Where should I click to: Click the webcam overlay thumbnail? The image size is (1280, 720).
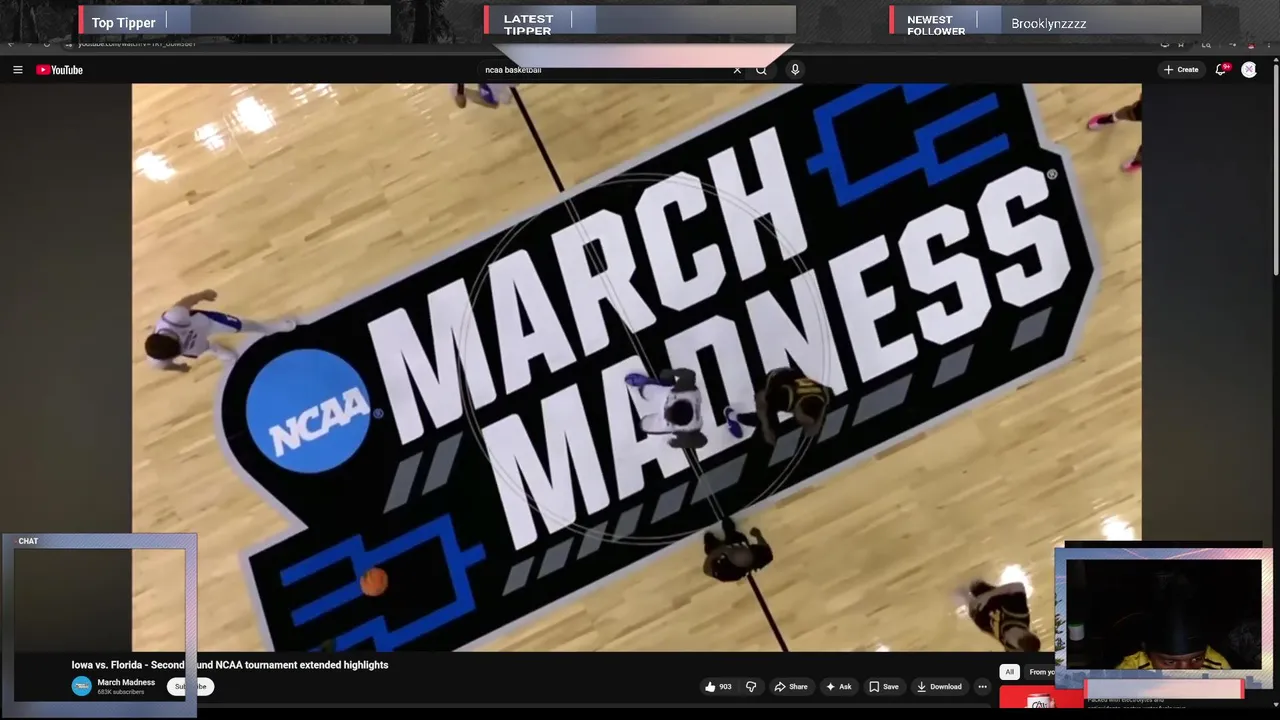click(x=1163, y=614)
